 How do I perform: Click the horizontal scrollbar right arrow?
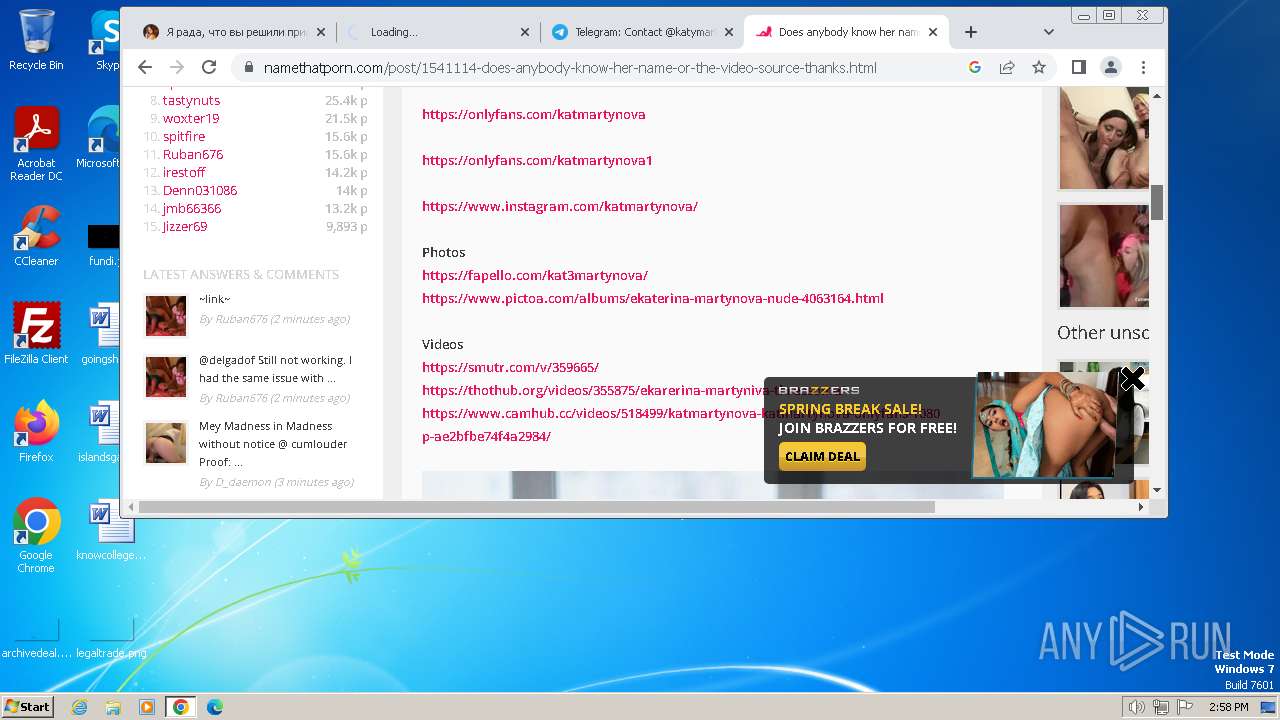pyautogui.click(x=1141, y=507)
